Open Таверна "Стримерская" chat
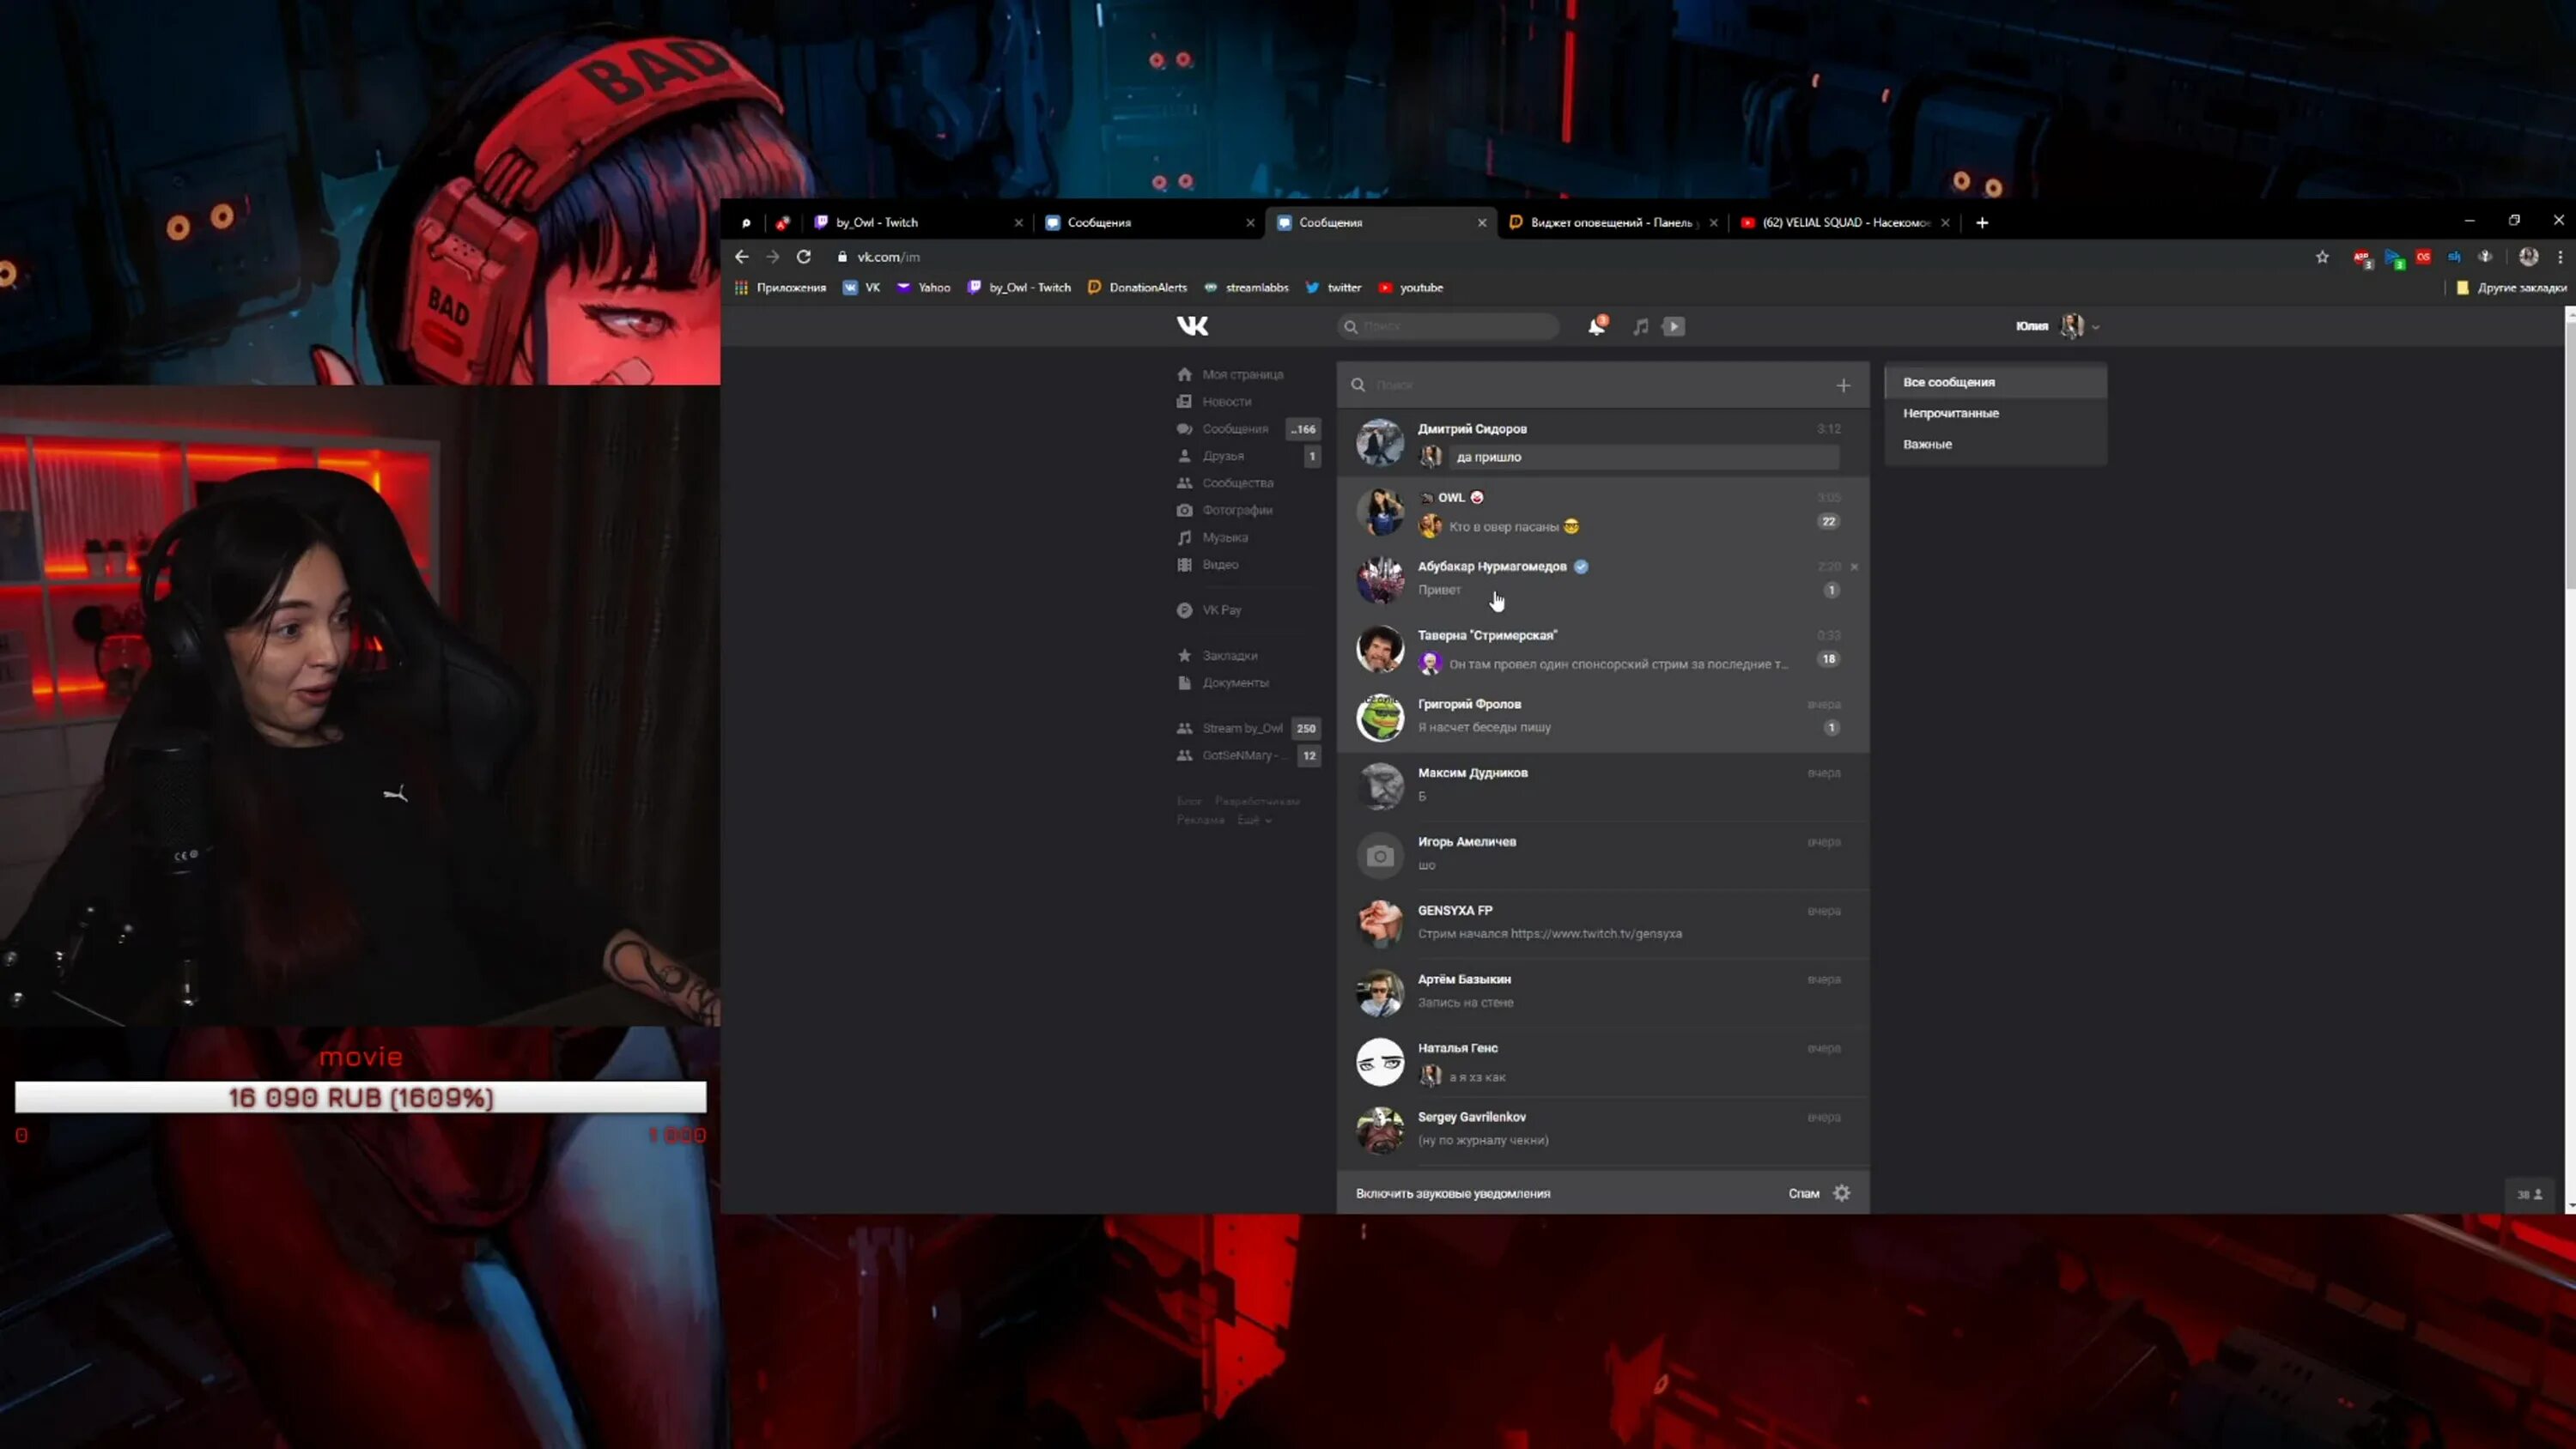Image resolution: width=2576 pixels, height=1449 pixels. (1603, 649)
